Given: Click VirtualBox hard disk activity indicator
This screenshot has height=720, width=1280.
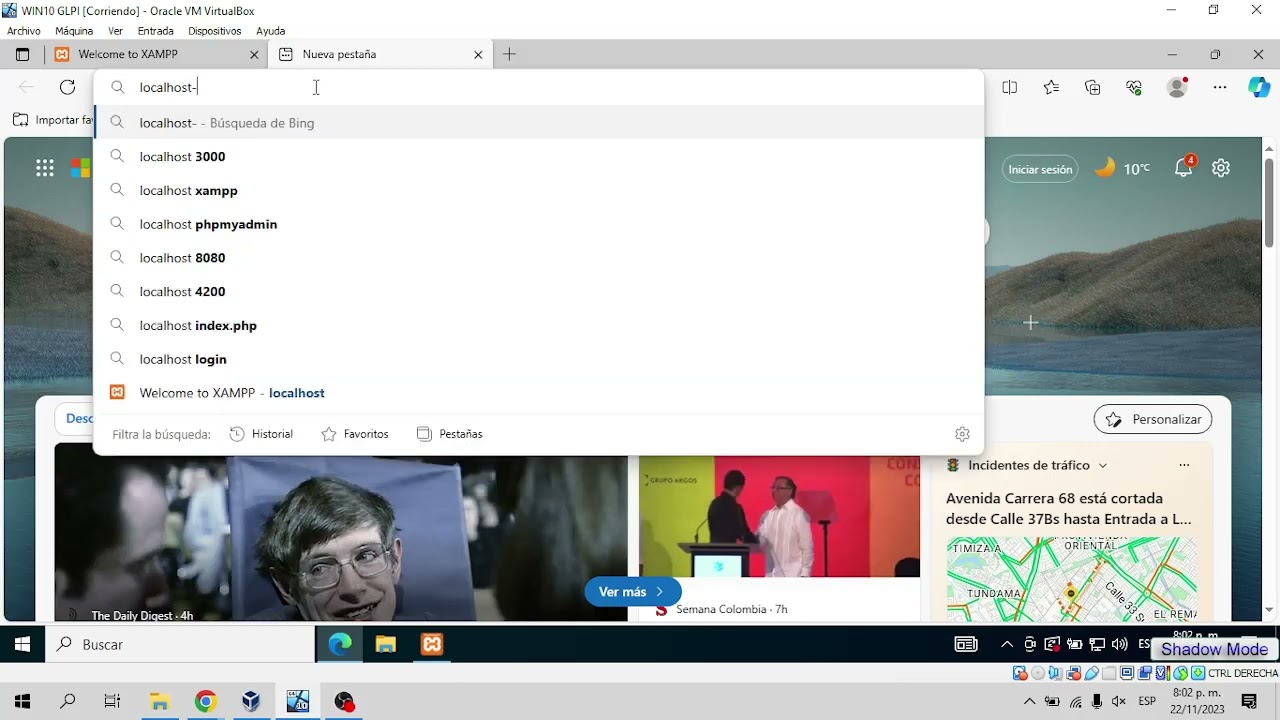Looking at the screenshot, I should click(x=1020, y=673).
